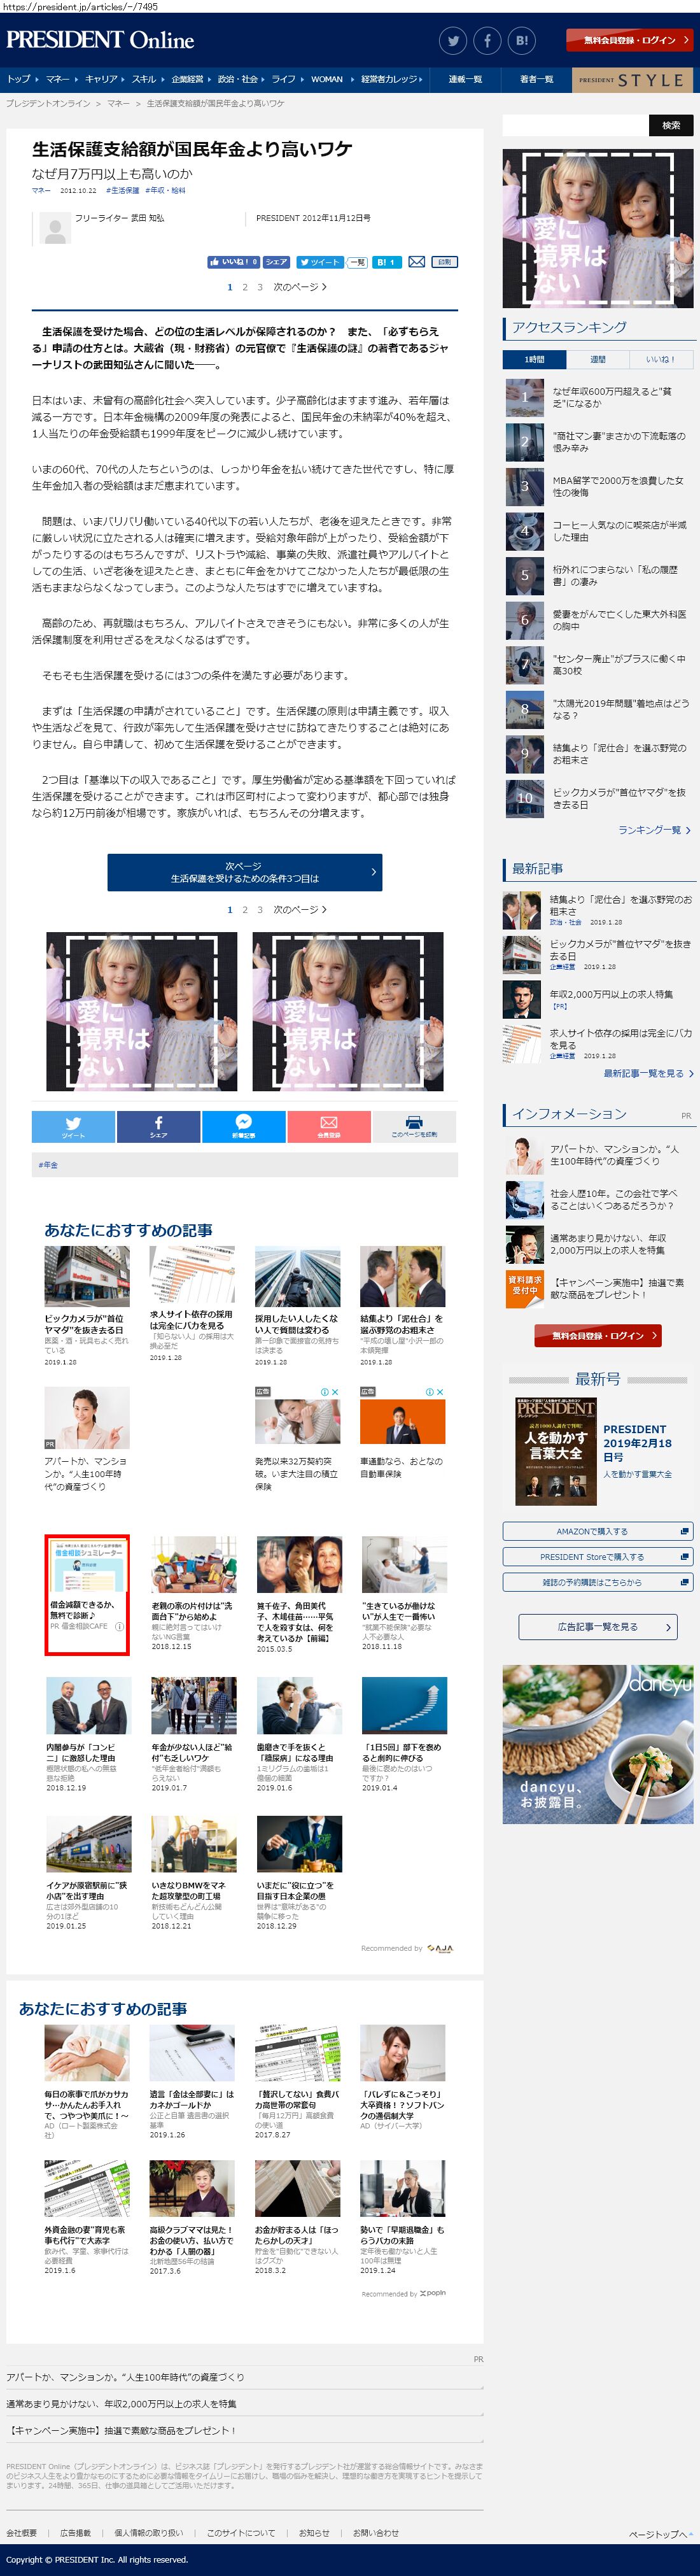Click 広告記事一覧を見る button

597,1627
